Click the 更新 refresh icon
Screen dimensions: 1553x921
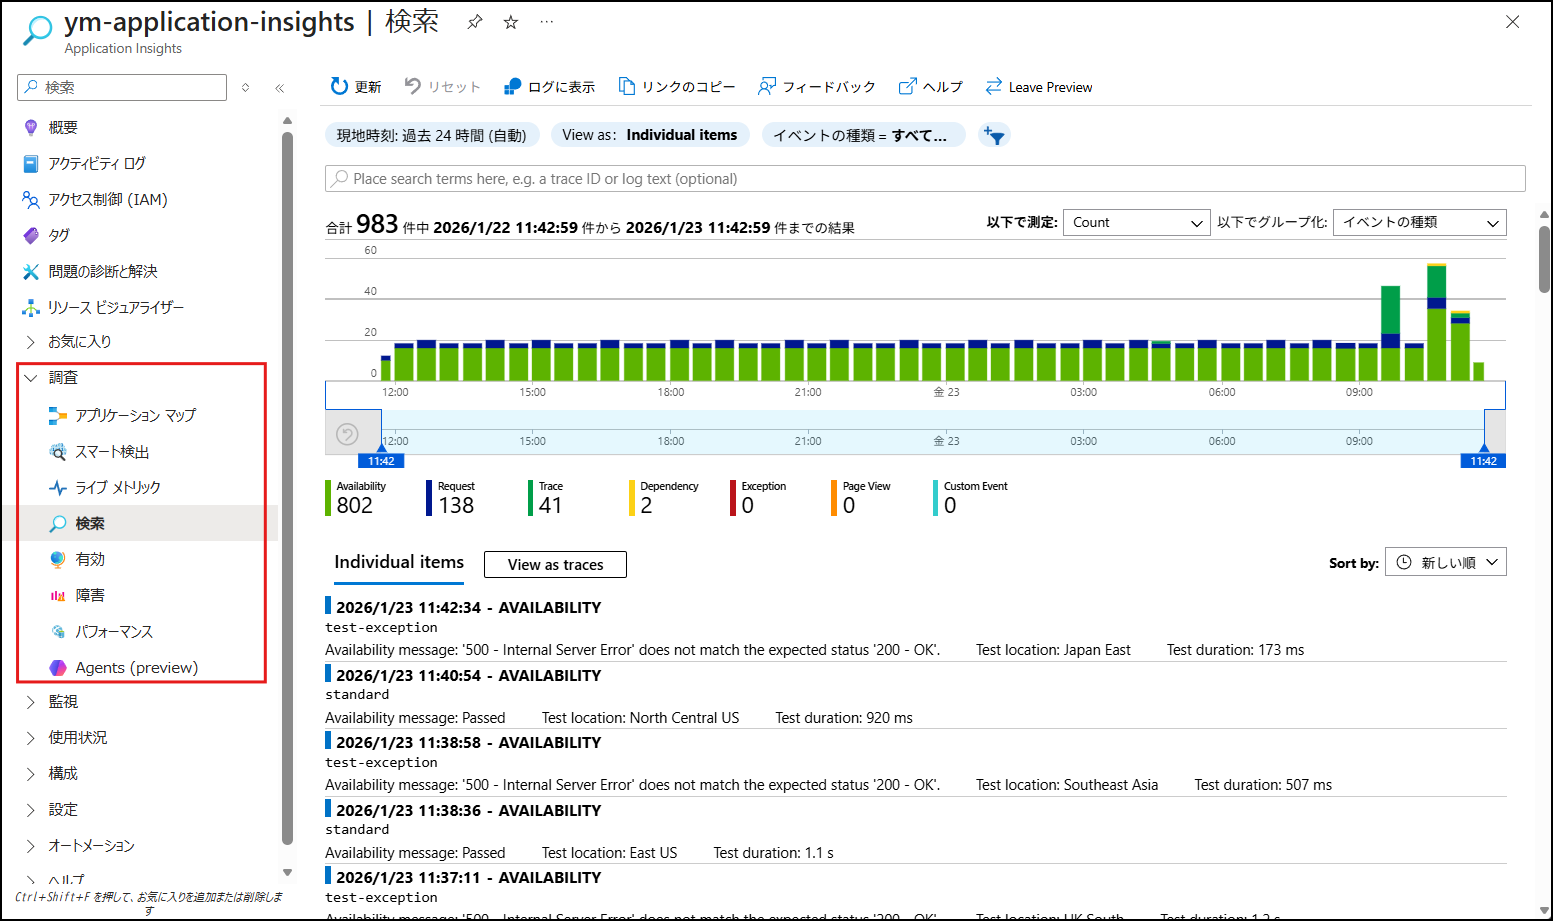coord(339,87)
